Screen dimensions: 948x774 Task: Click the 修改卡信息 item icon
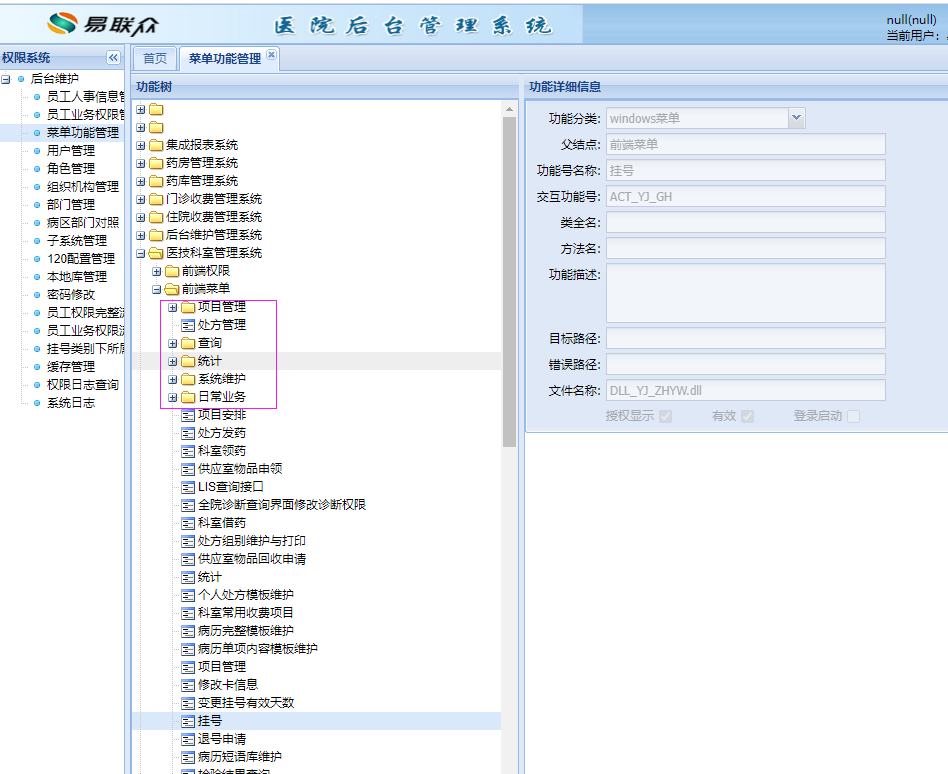click(x=188, y=685)
